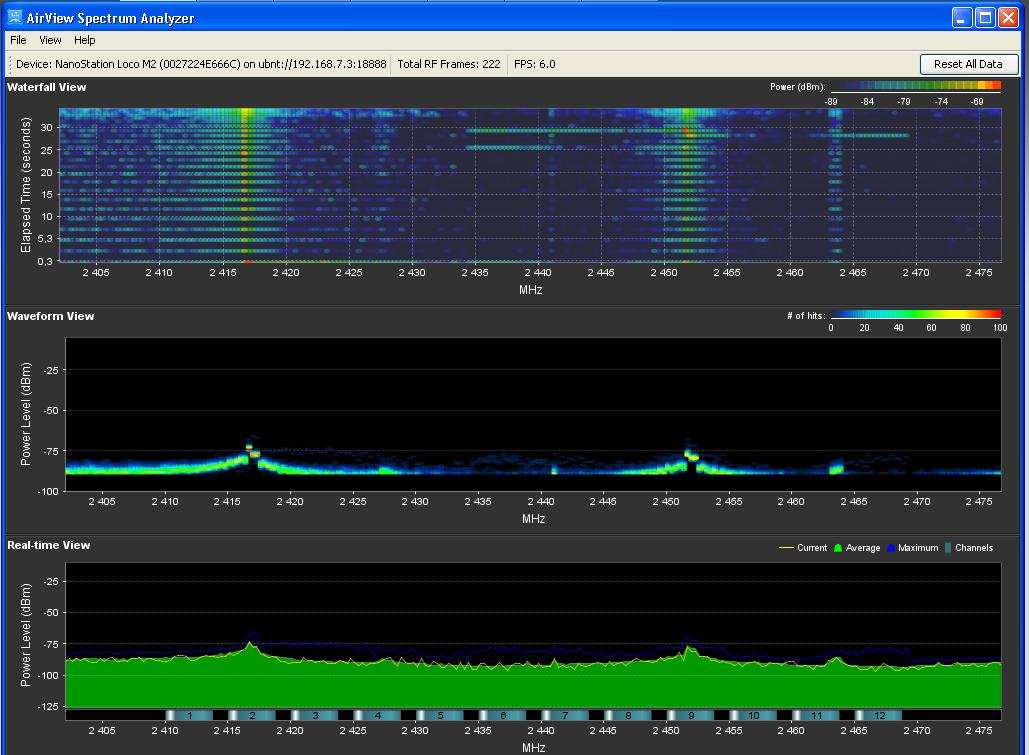Click the Device info toolbar label
This screenshot has height=755, width=1029.
201,64
